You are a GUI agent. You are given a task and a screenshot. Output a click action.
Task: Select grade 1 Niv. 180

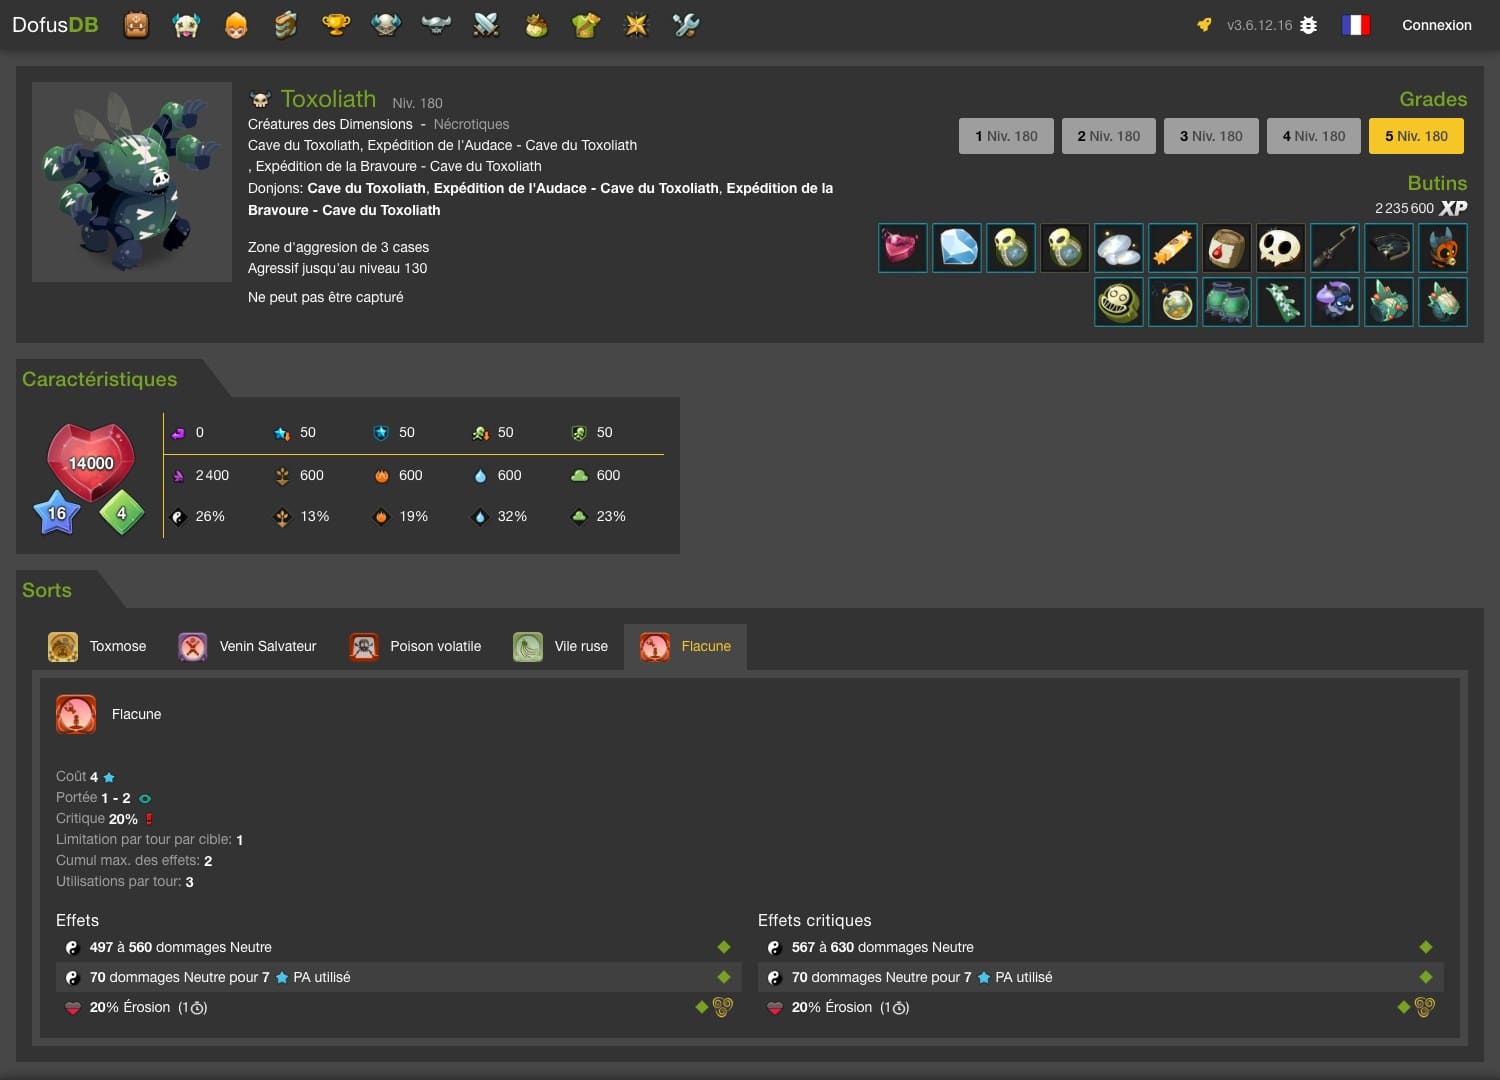1006,136
